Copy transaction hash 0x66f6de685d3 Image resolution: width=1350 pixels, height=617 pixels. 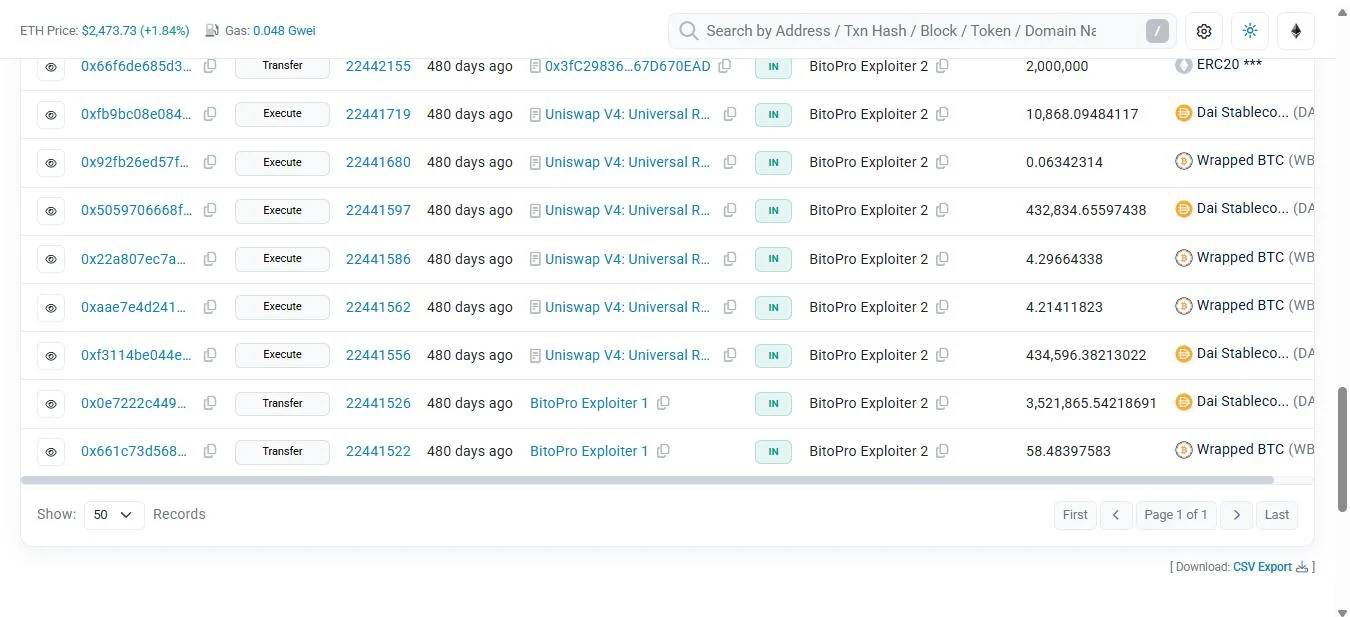tap(210, 66)
